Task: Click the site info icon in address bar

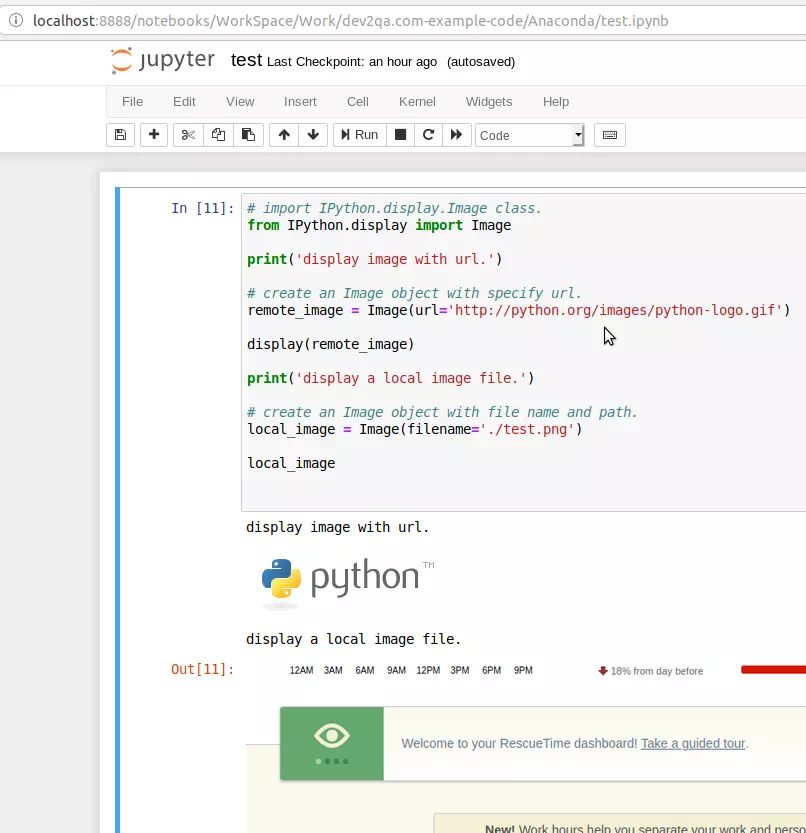Action: 16,20
